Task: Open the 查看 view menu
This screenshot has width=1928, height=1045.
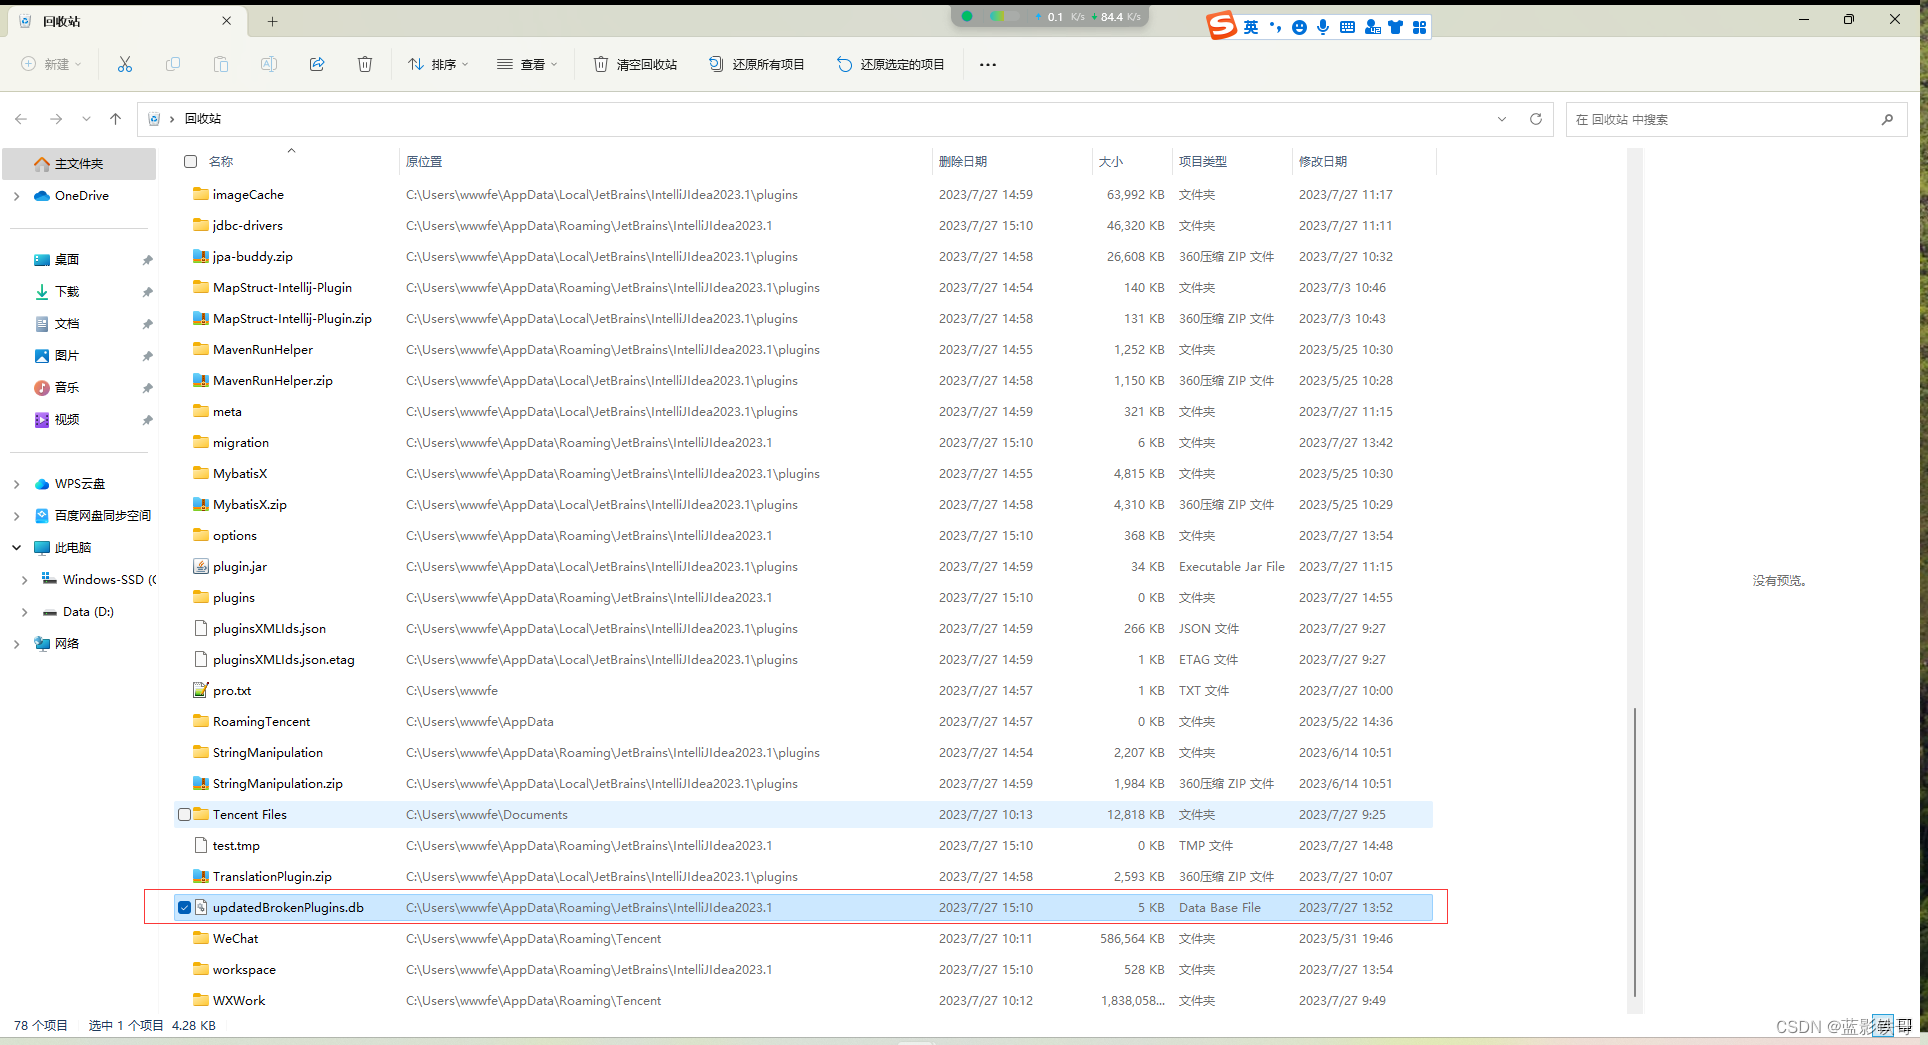Action: 527,64
